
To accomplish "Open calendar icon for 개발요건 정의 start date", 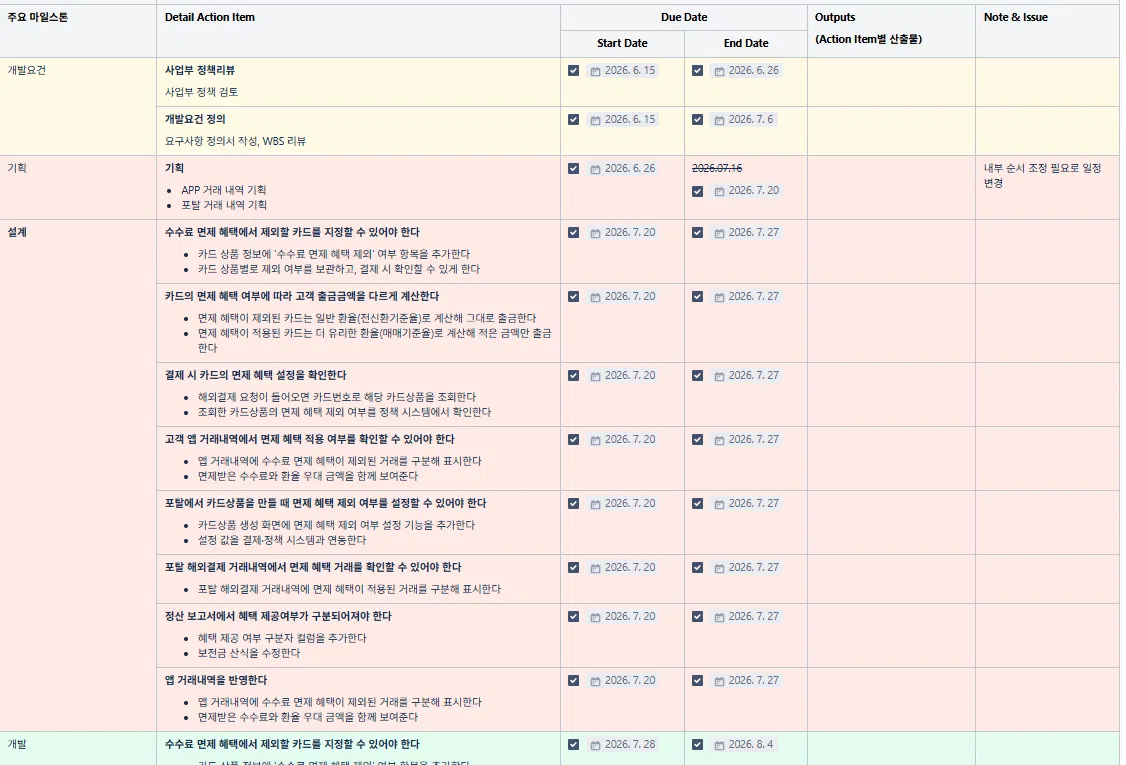I will coord(595,120).
